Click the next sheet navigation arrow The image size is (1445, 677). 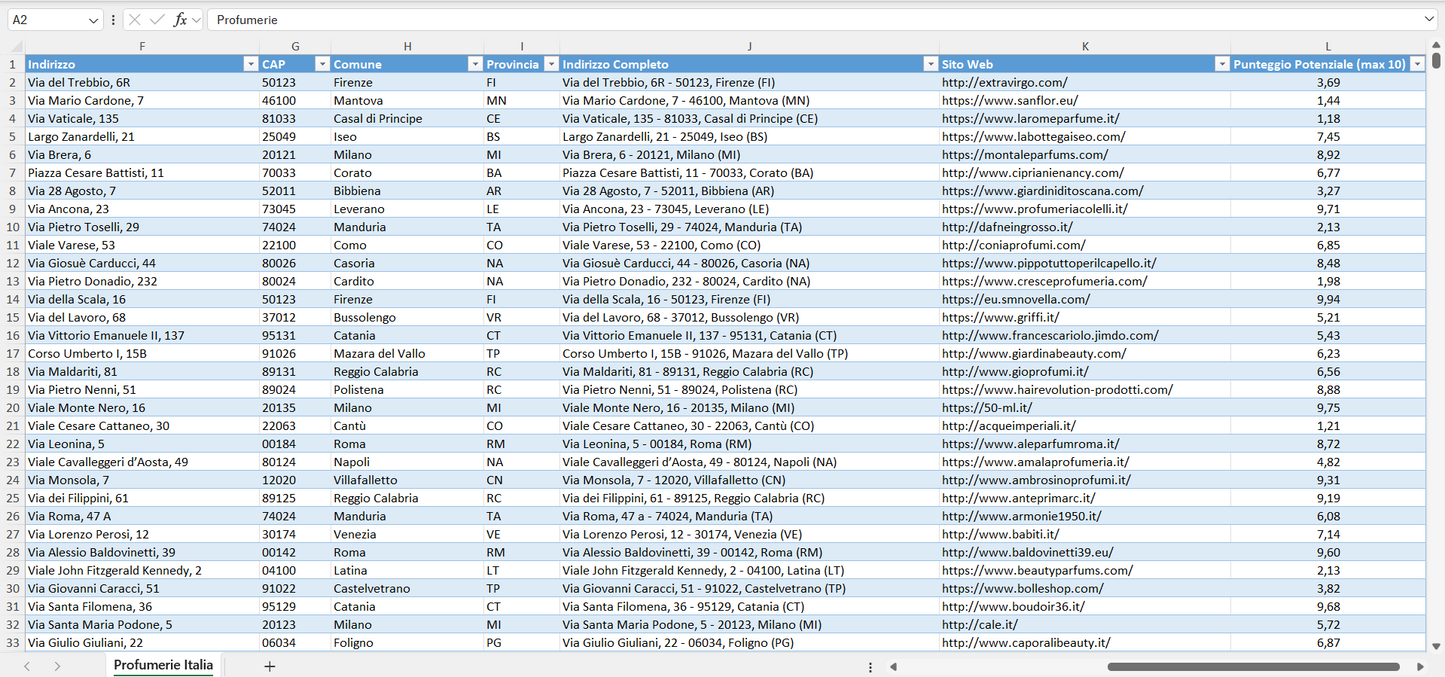point(57,666)
